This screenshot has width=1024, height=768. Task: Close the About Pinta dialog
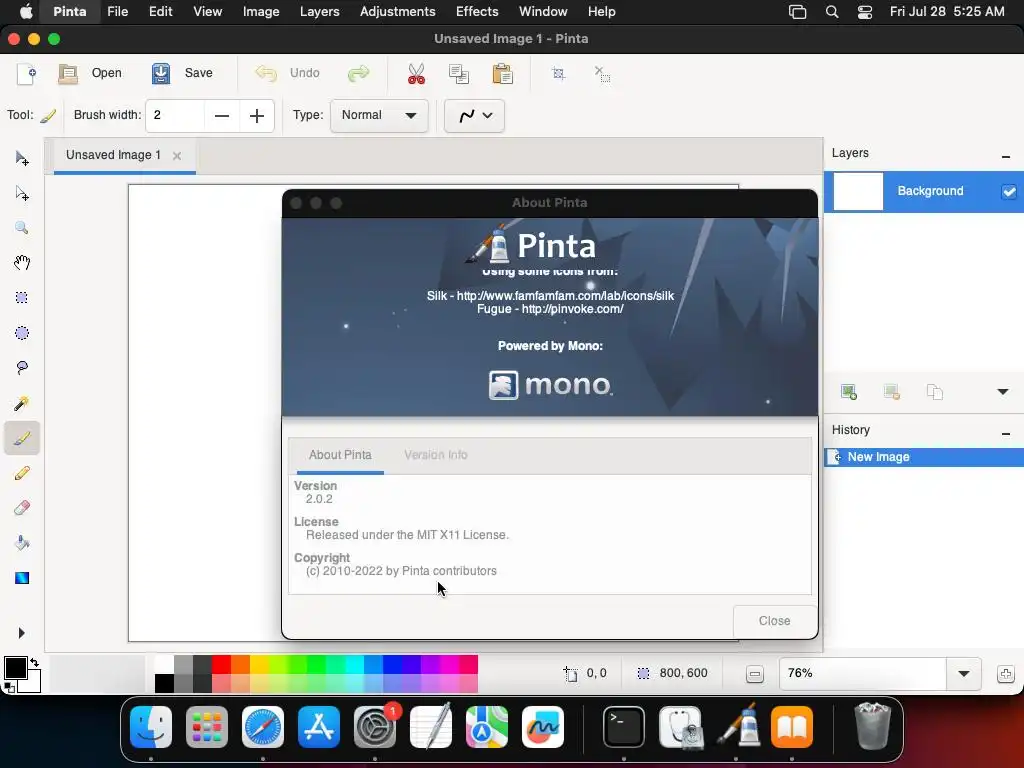point(775,621)
